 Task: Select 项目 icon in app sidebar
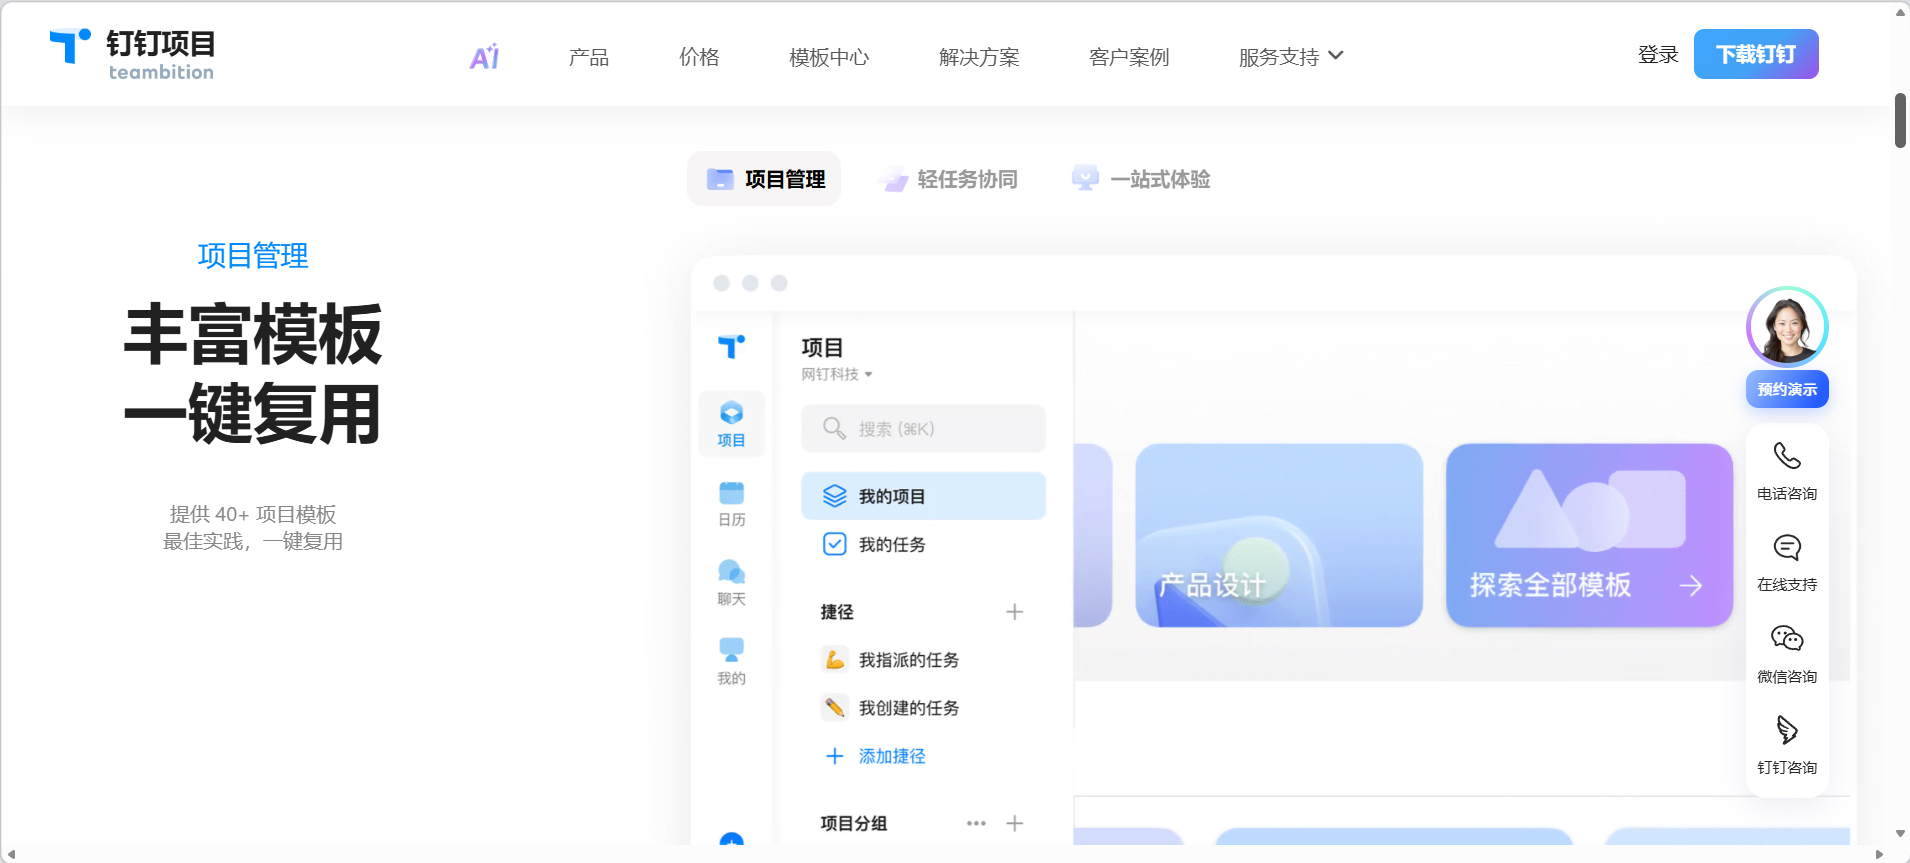731,424
